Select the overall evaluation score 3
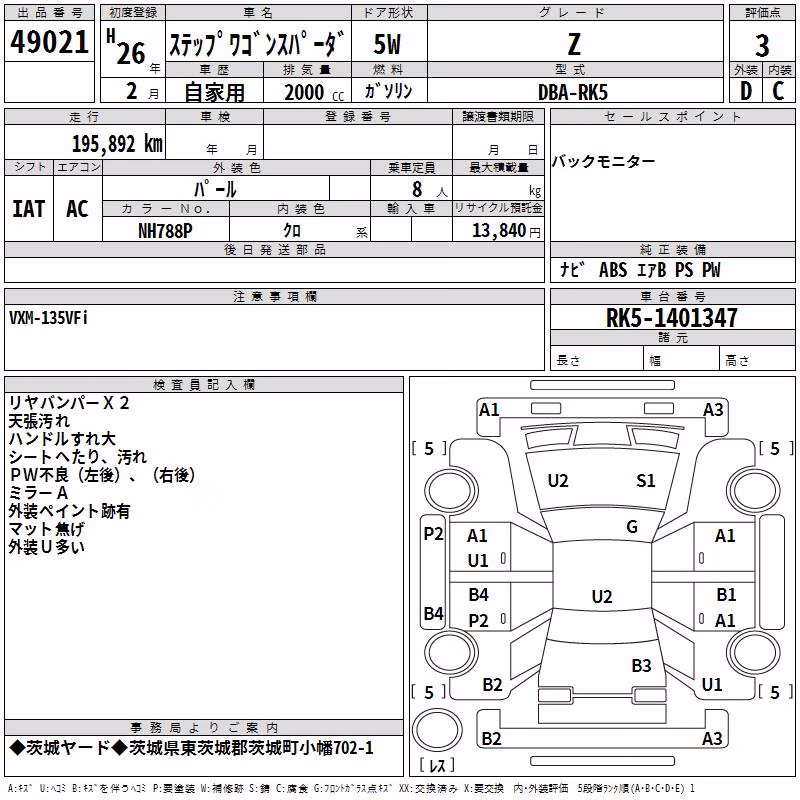The image size is (800, 800). pyautogui.click(x=762, y=45)
